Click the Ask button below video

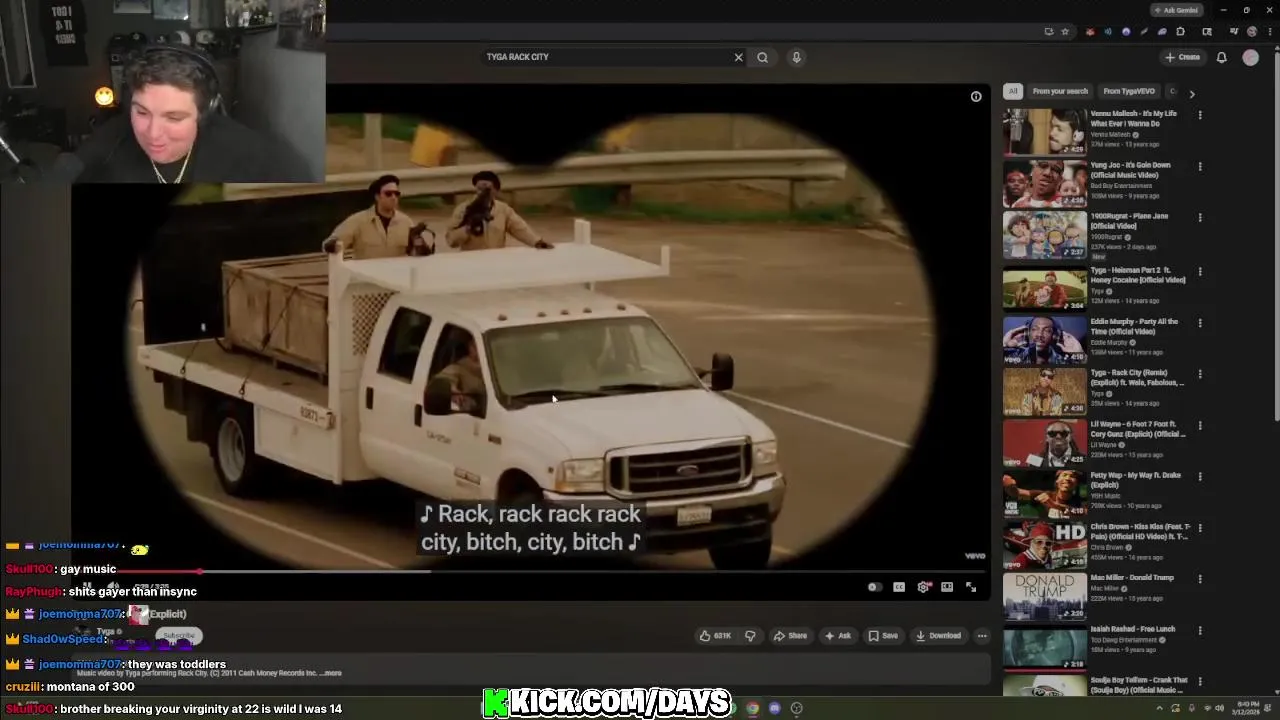click(838, 636)
